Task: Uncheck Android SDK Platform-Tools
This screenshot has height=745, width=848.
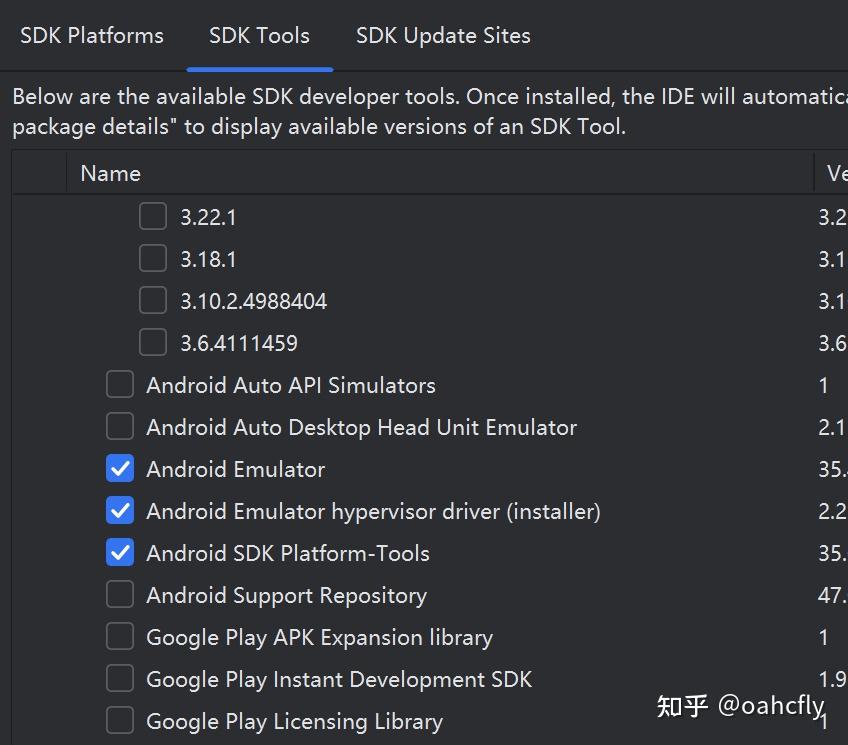Action: coord(119,552)
